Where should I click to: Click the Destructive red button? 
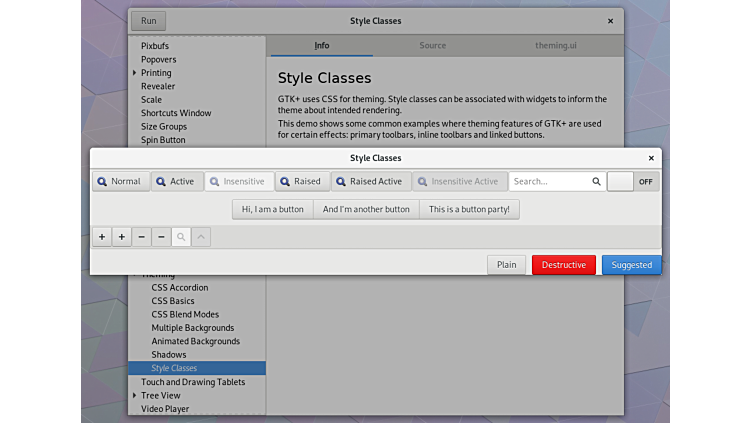(563, 265)
